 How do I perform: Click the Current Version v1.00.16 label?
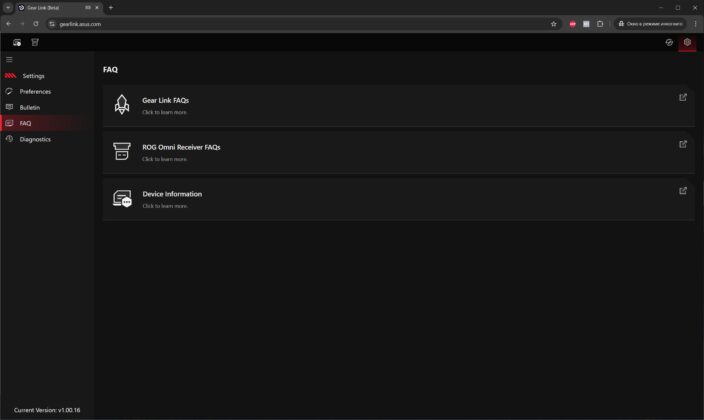(47, 410)
